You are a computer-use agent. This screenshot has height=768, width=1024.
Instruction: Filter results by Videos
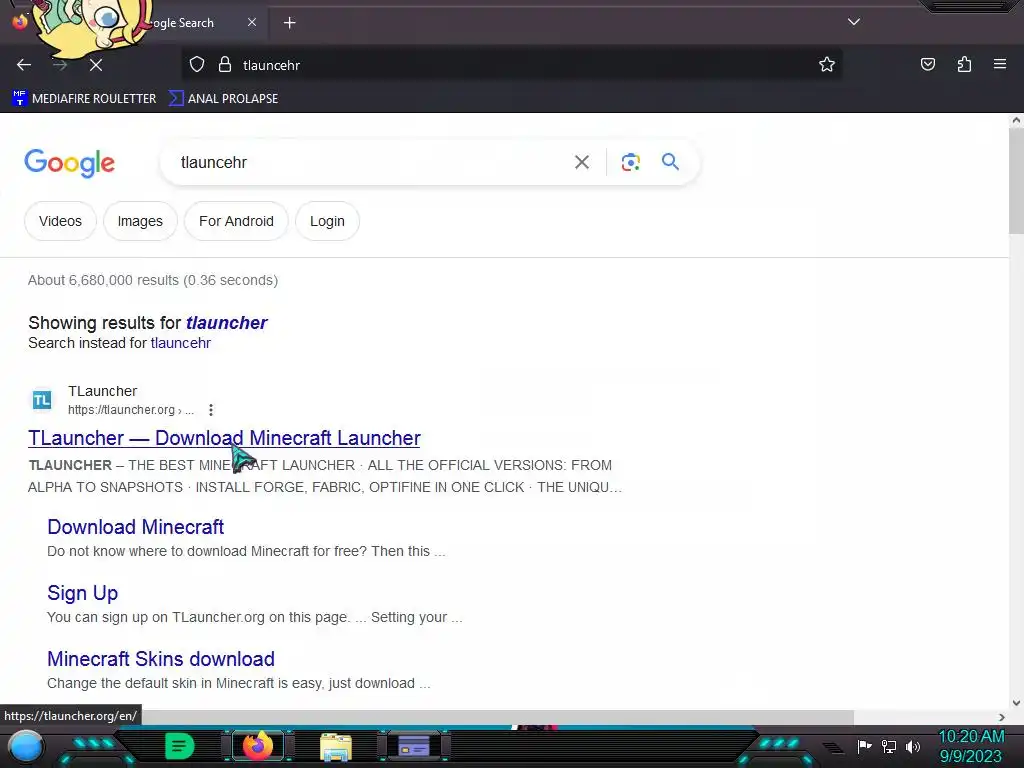click(60, 221)
